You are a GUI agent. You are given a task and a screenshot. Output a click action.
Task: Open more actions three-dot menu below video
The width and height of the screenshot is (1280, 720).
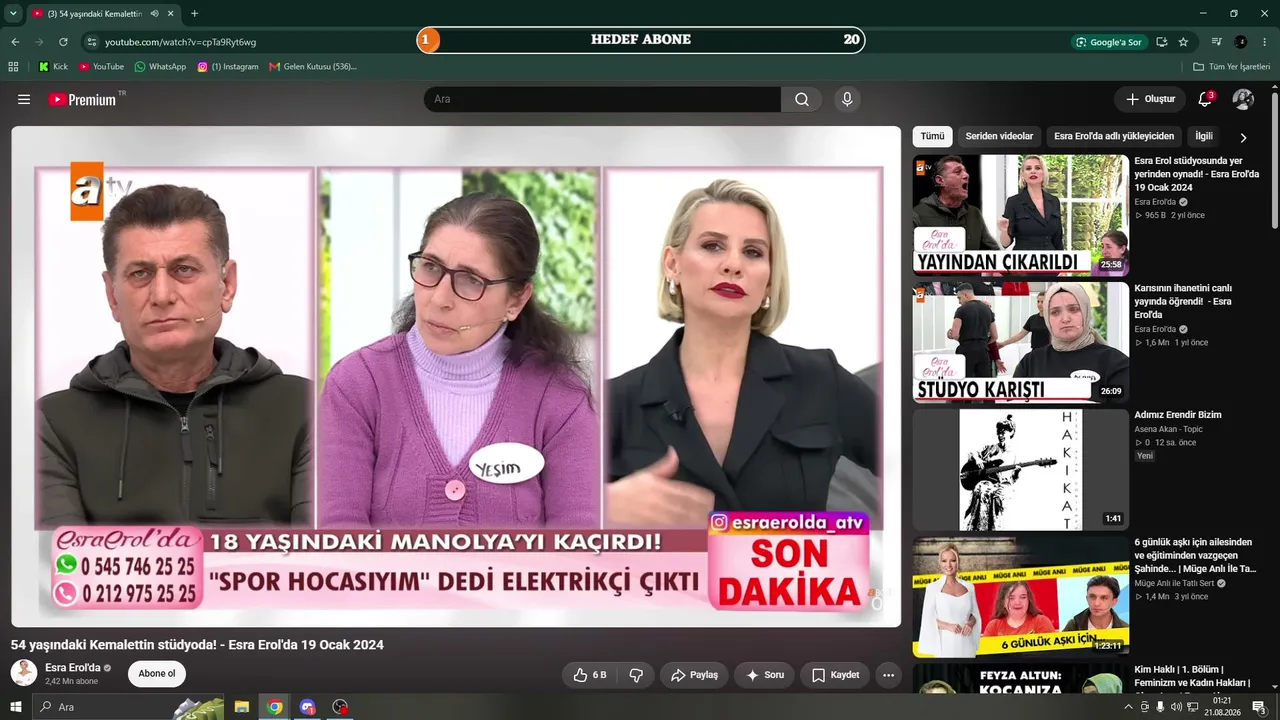click(x=888, y=675)
